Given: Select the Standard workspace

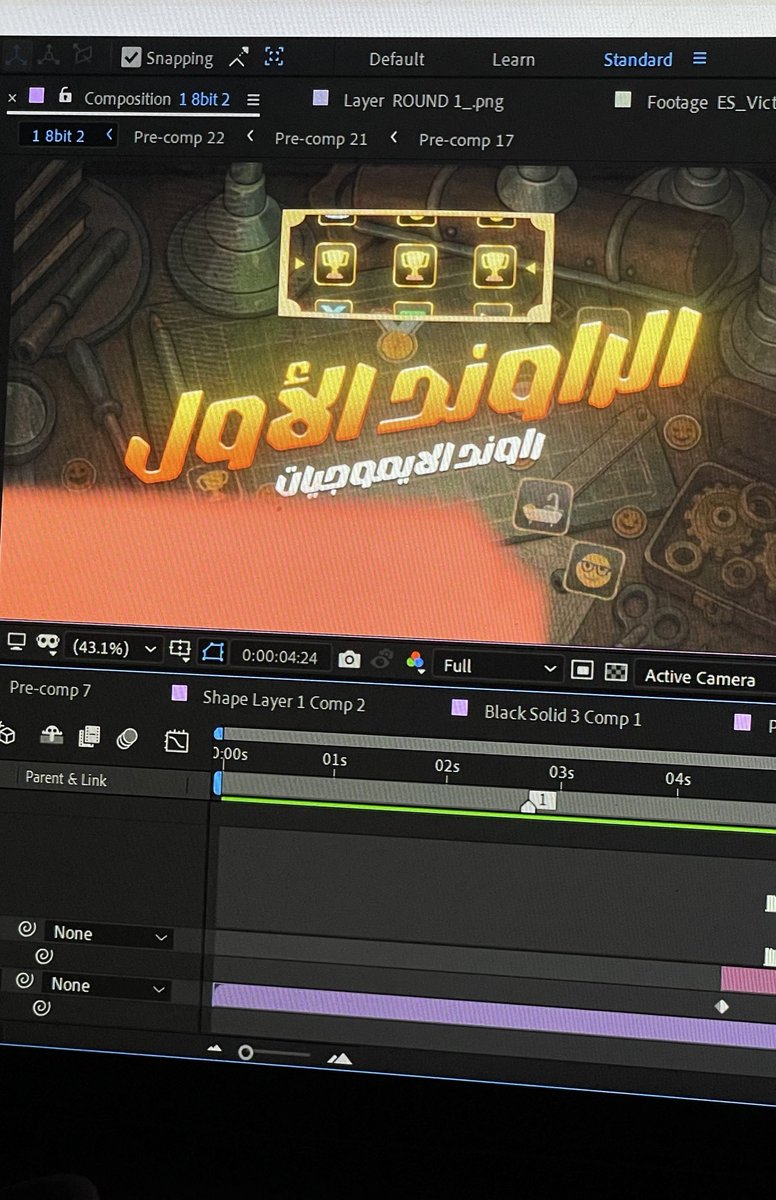Looking at the screenshot, I should [638, 60].
